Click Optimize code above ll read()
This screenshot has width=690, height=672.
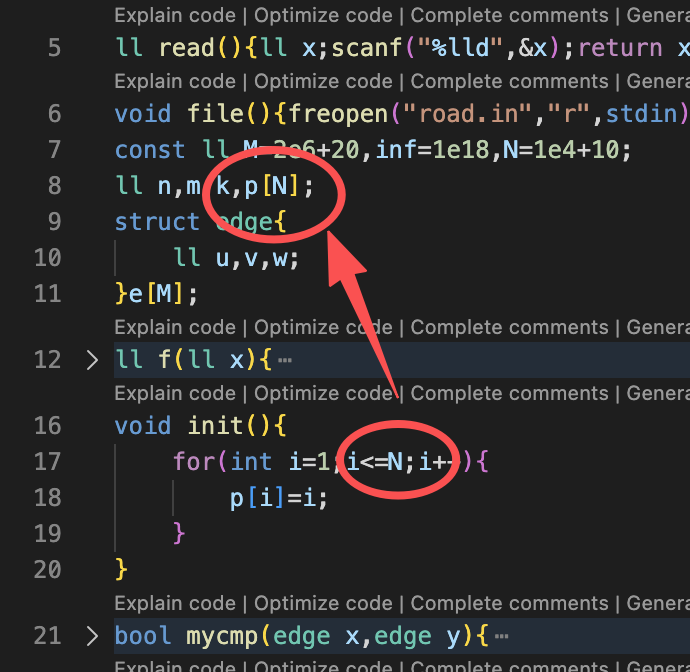click(x=323, y=15)
